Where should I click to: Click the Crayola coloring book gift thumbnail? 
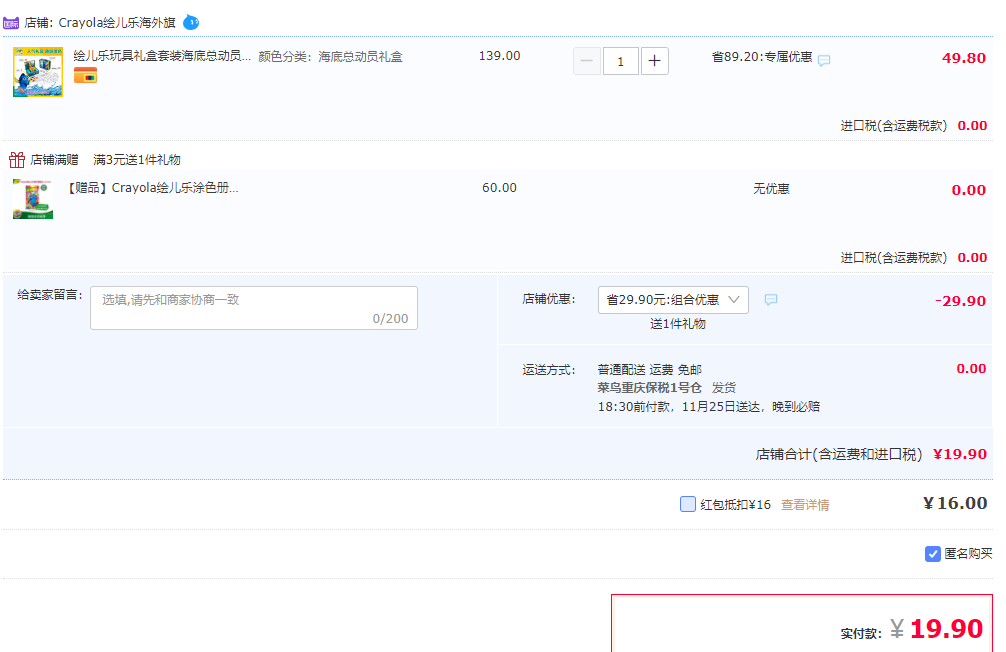pos(33,199)
